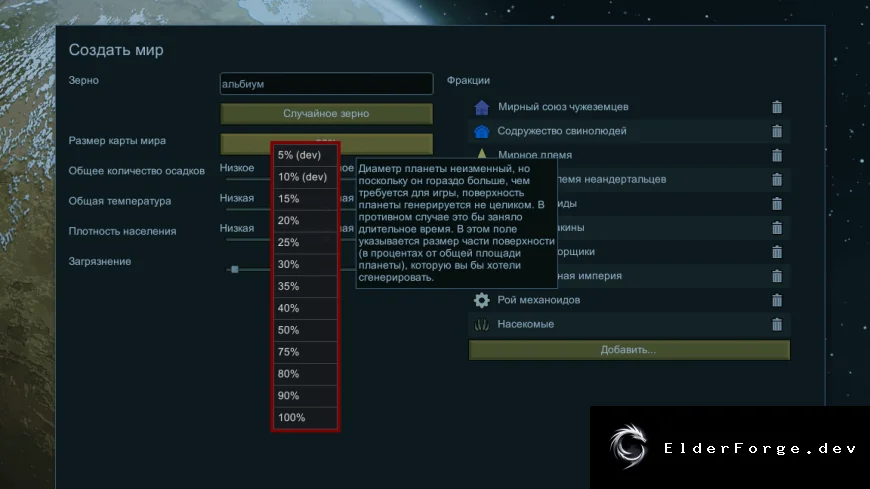Screen dimensions: 870x489
Task: Remove the Содружество свинолюдей faction via trash
Action: coord(777,131)
